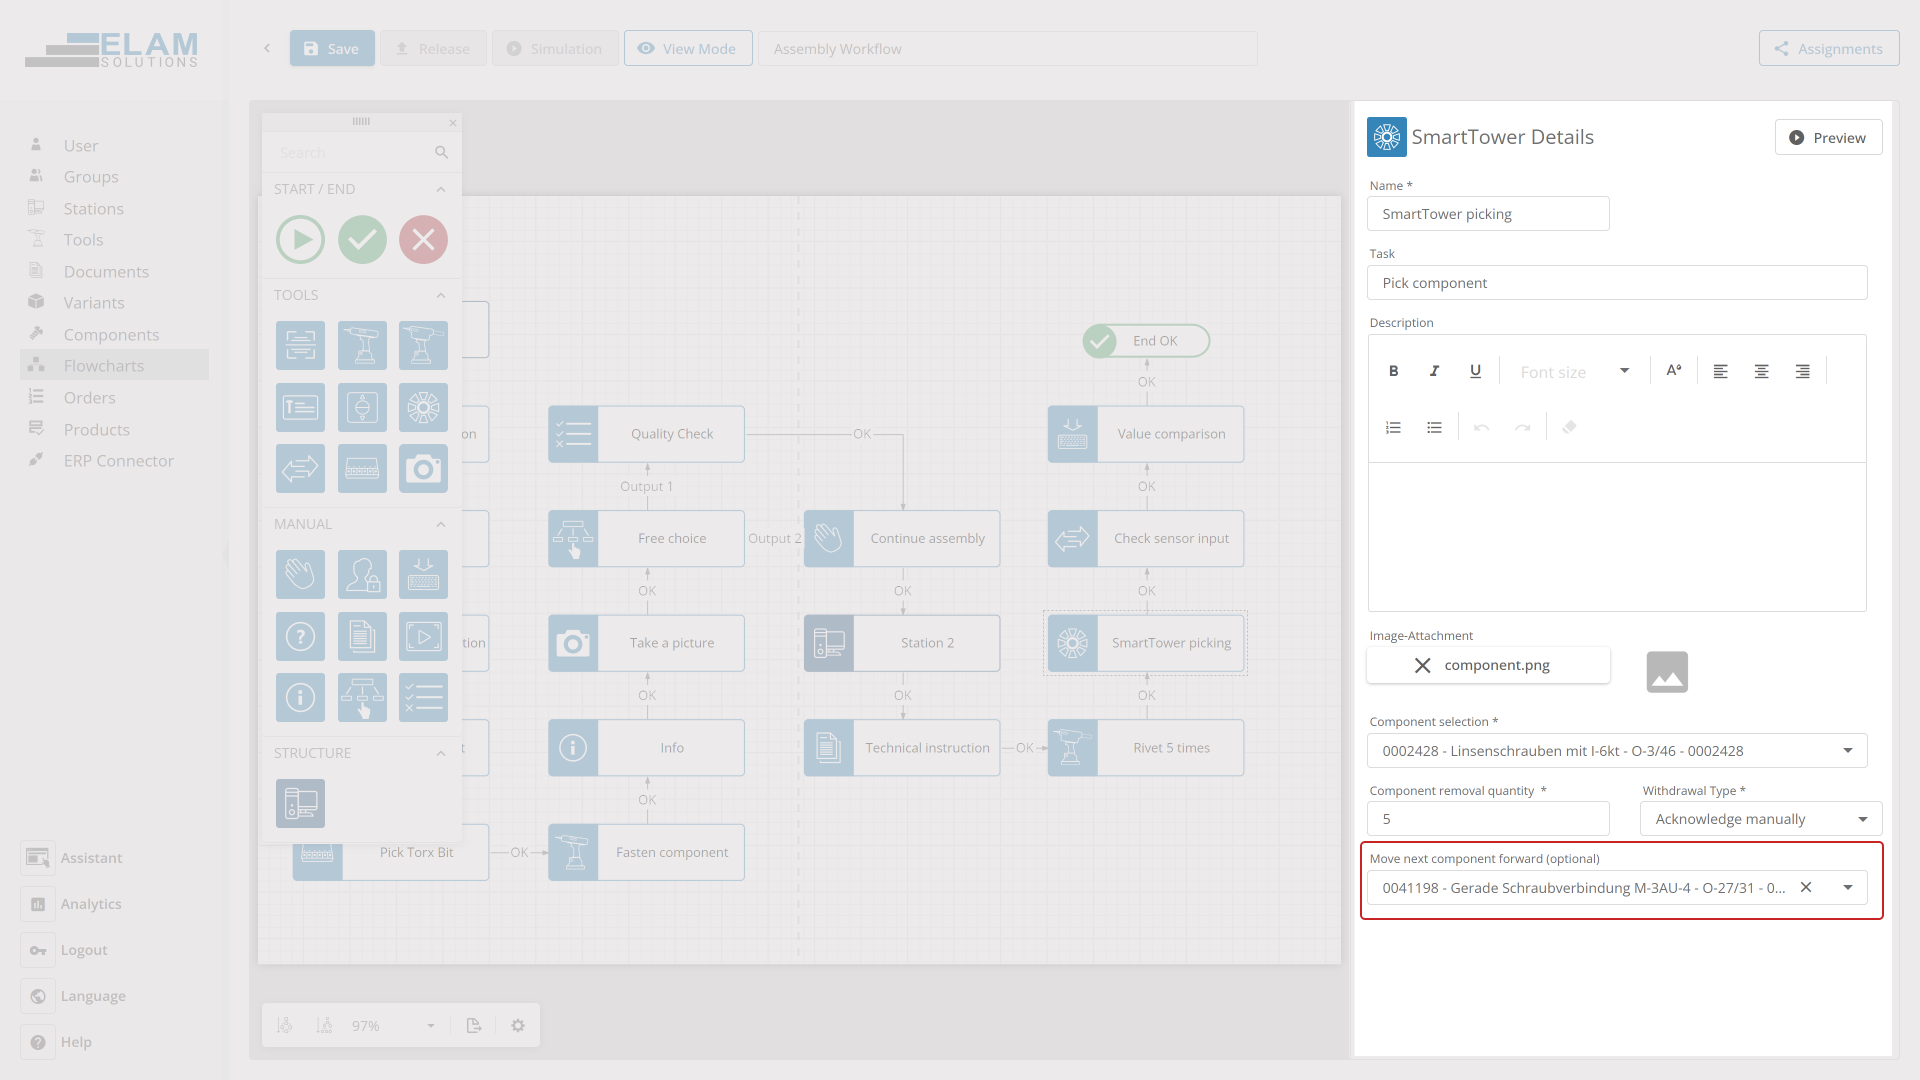Viewport: 1920px width, 1080px height.
Task: Click the Preview button
Action: click(x=1827, y=138)
